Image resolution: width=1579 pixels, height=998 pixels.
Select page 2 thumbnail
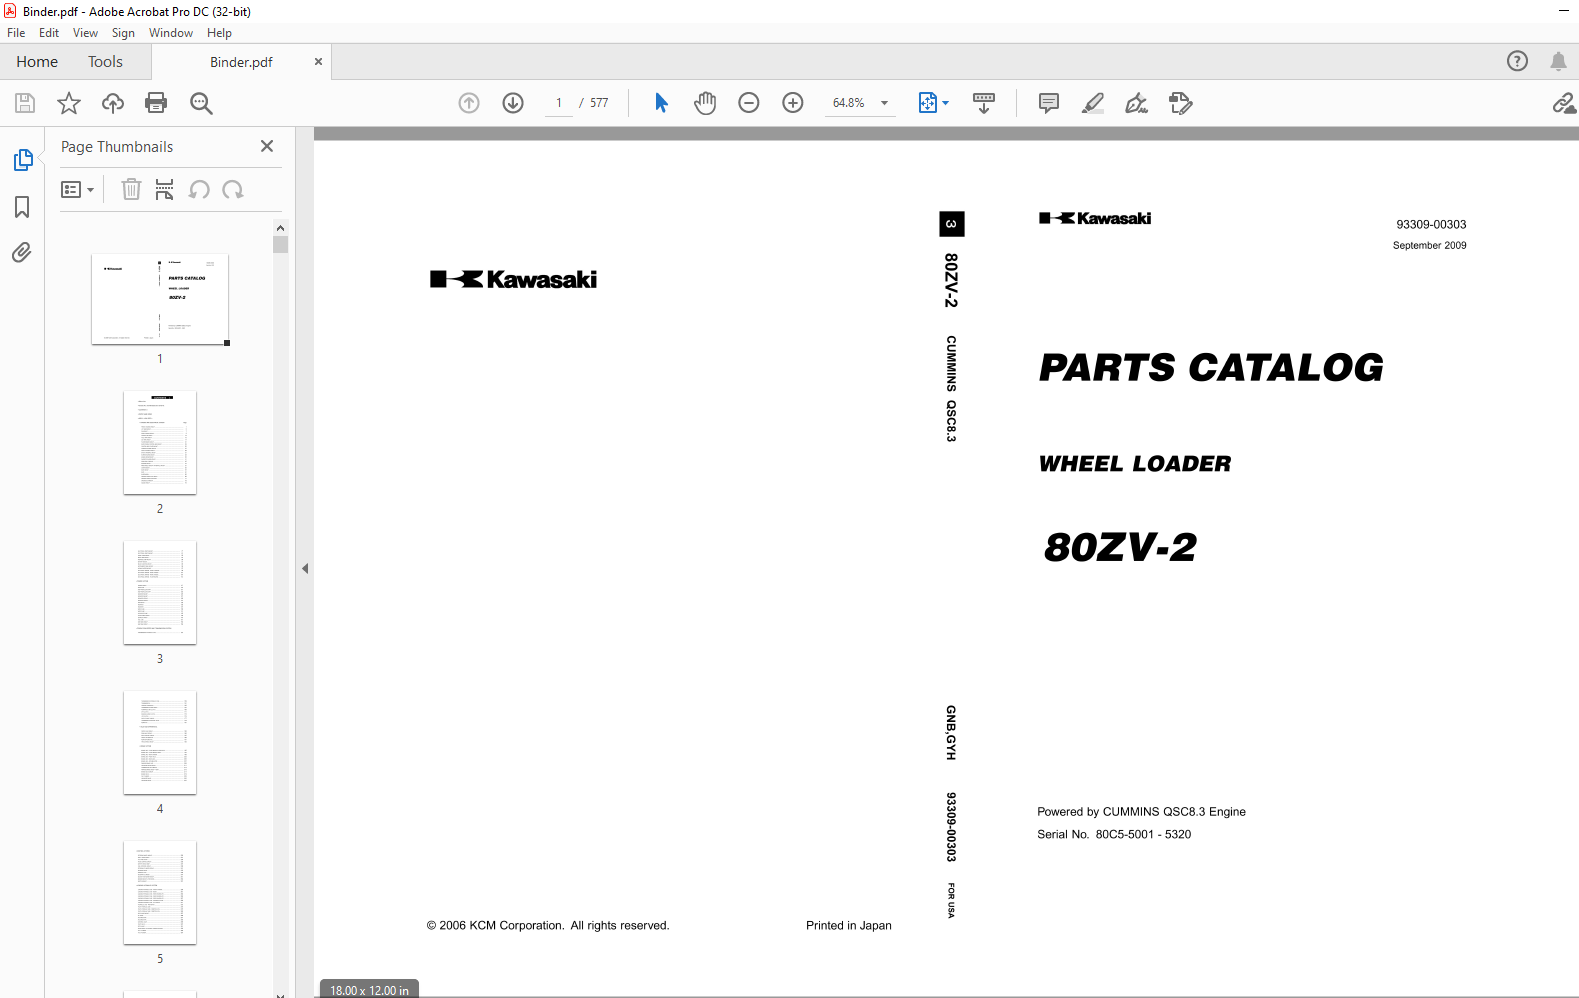point(160,442)
